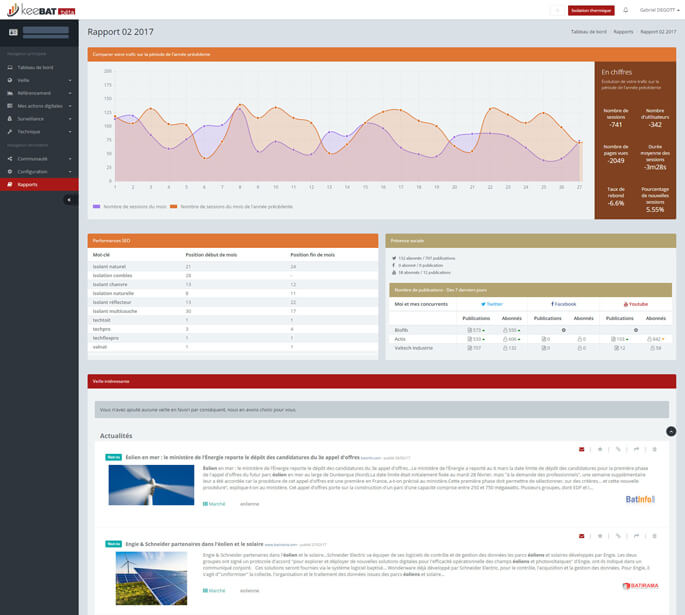The width and height of the screenshot is (685, 615).
Task: Click the wind turbine article thumbnail
Action: point(151,485)
